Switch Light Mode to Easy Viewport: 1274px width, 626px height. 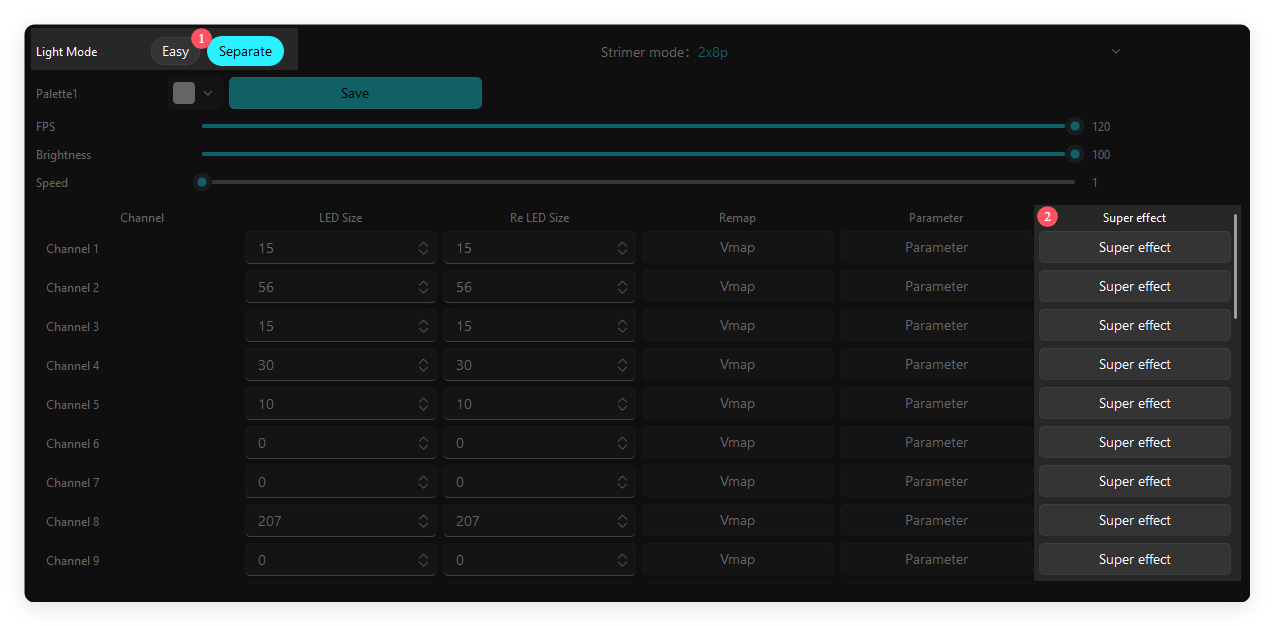coord(175,51)
